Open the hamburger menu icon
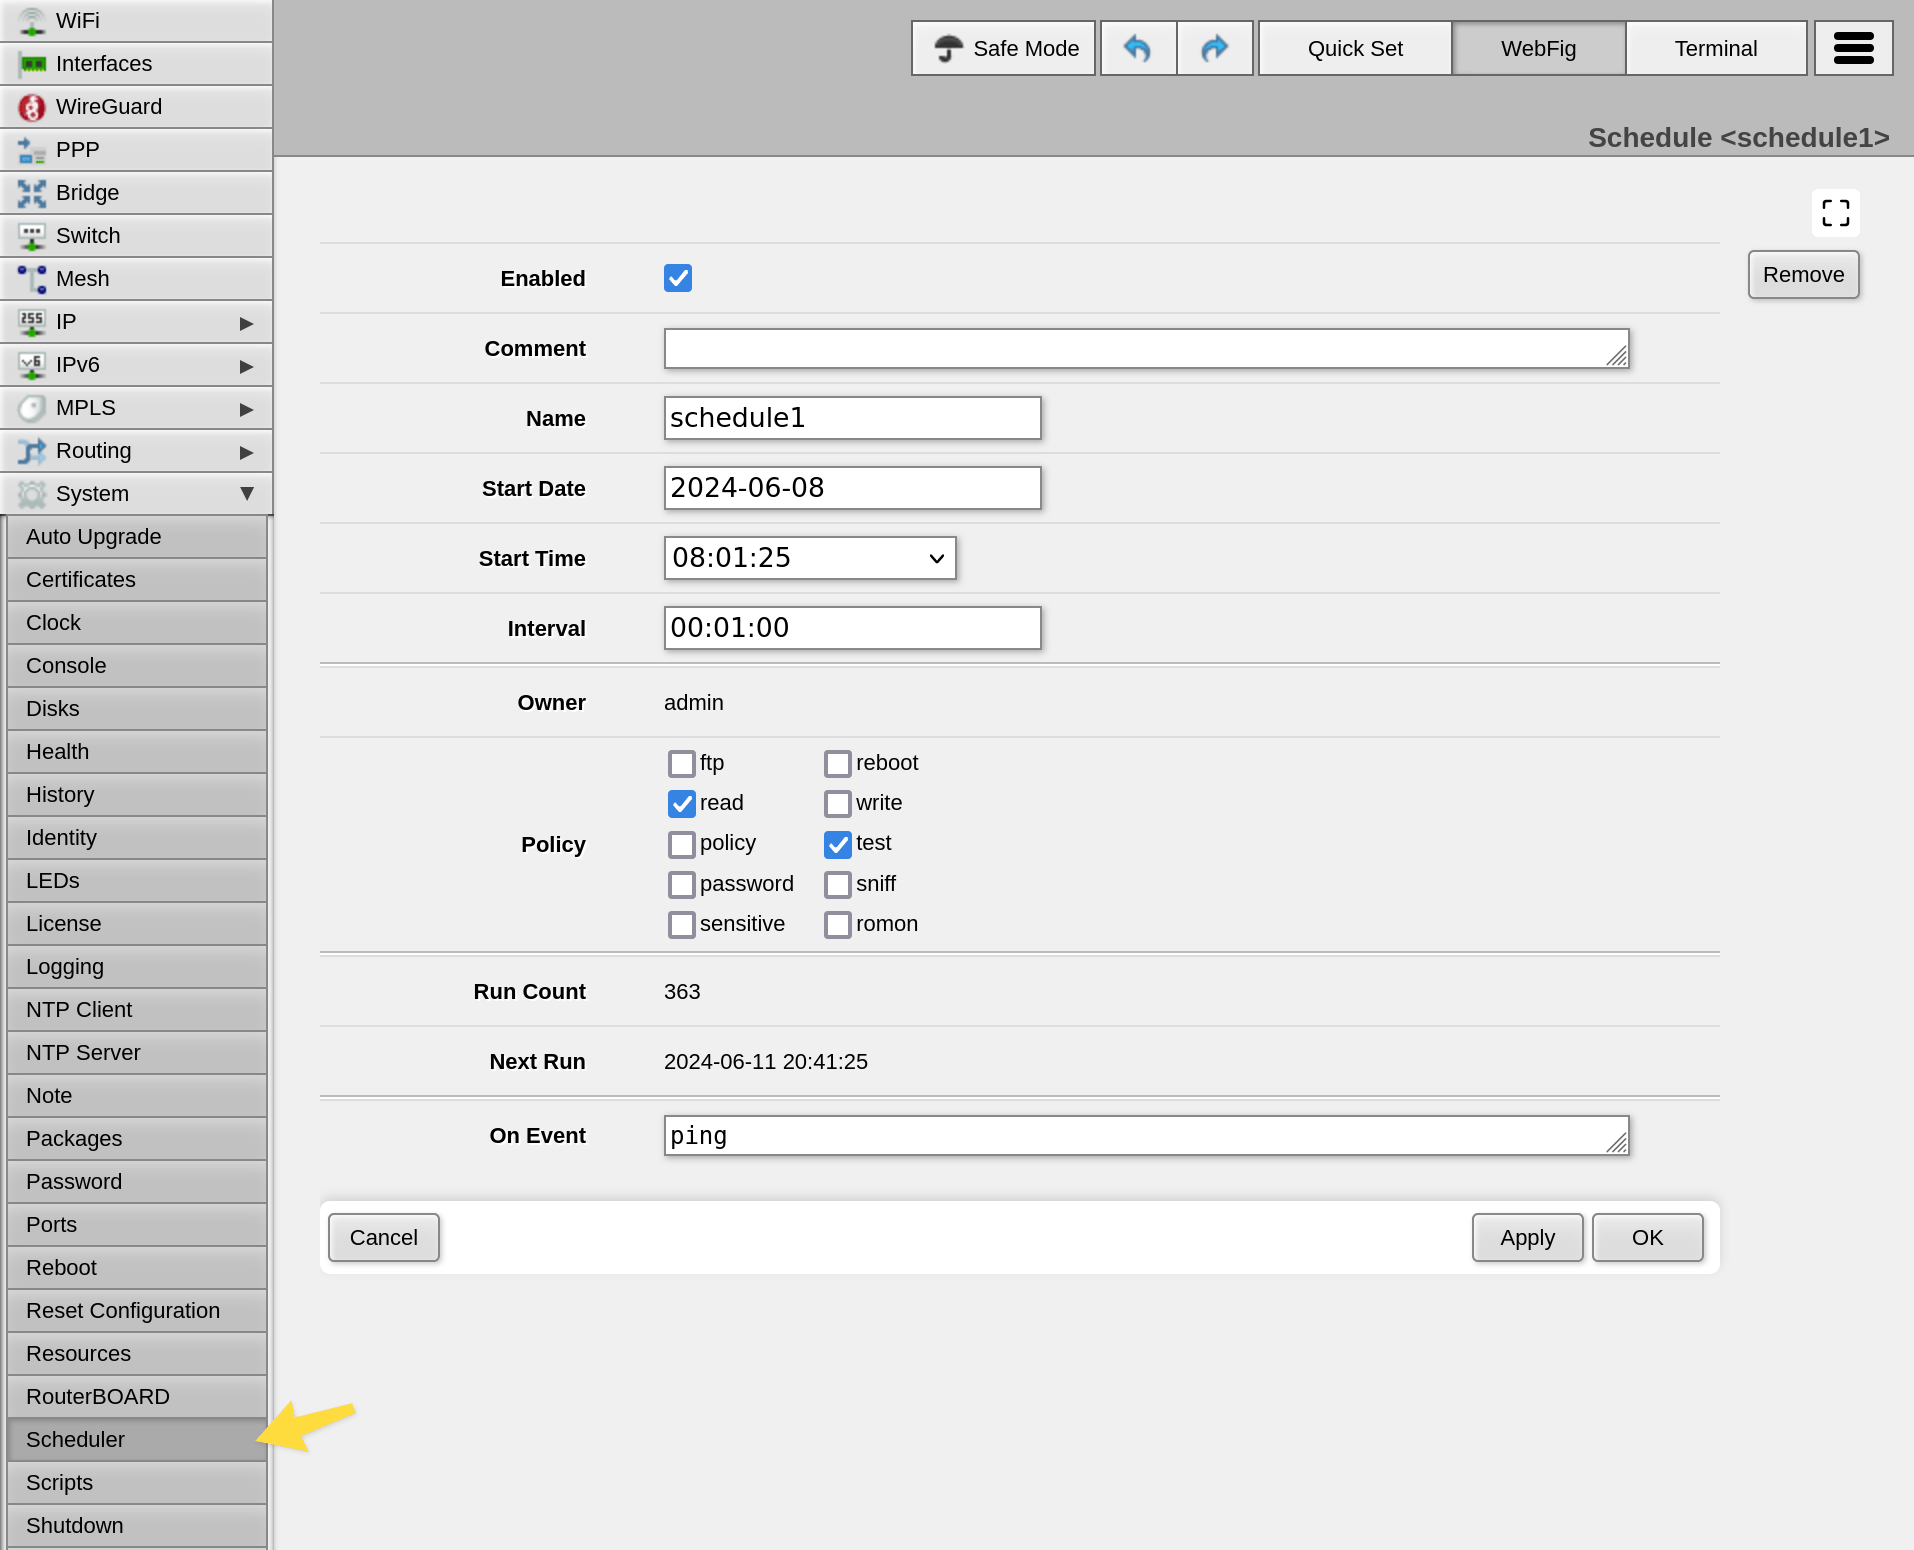The image size is (1914, 1550). tap(1854, 47)
